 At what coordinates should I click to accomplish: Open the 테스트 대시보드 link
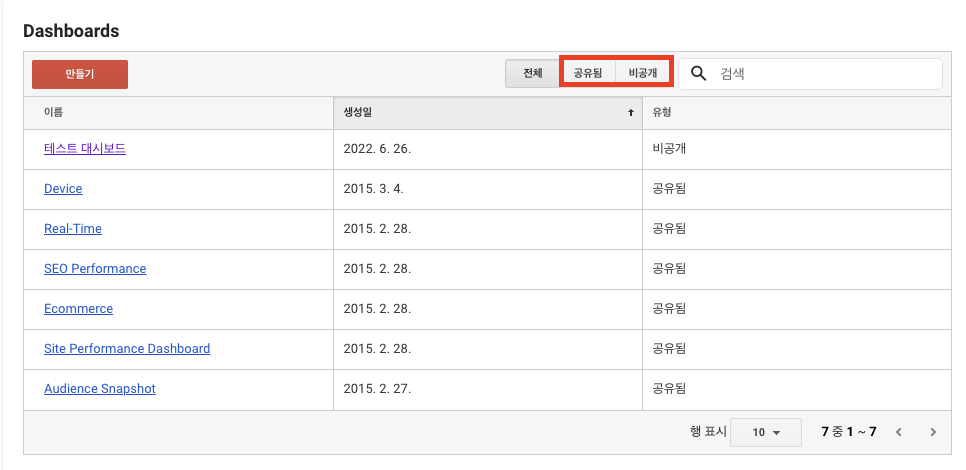[x=85, y=148]
